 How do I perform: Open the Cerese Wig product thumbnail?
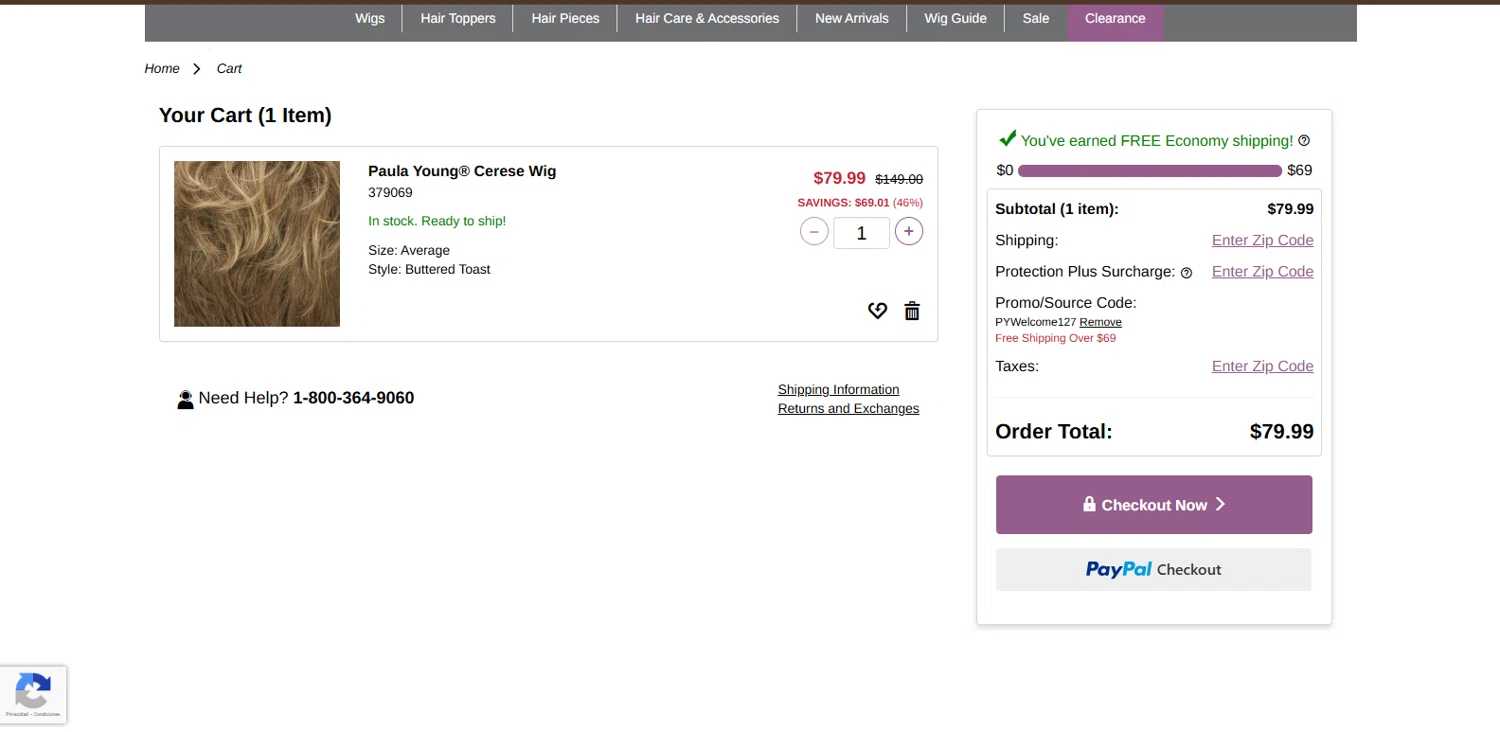pos(257,244)
